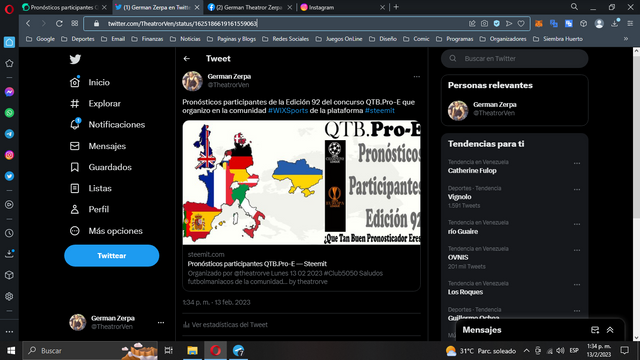
Task: Open Explorar in Twitter navigation
Action: point(95,104)
